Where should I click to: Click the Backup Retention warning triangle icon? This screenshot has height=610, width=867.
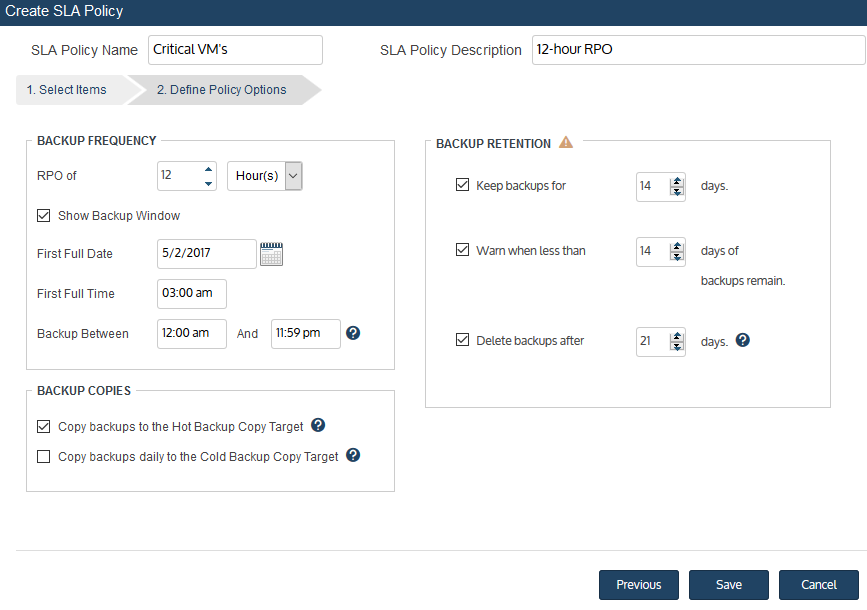[x=566, y=143]
